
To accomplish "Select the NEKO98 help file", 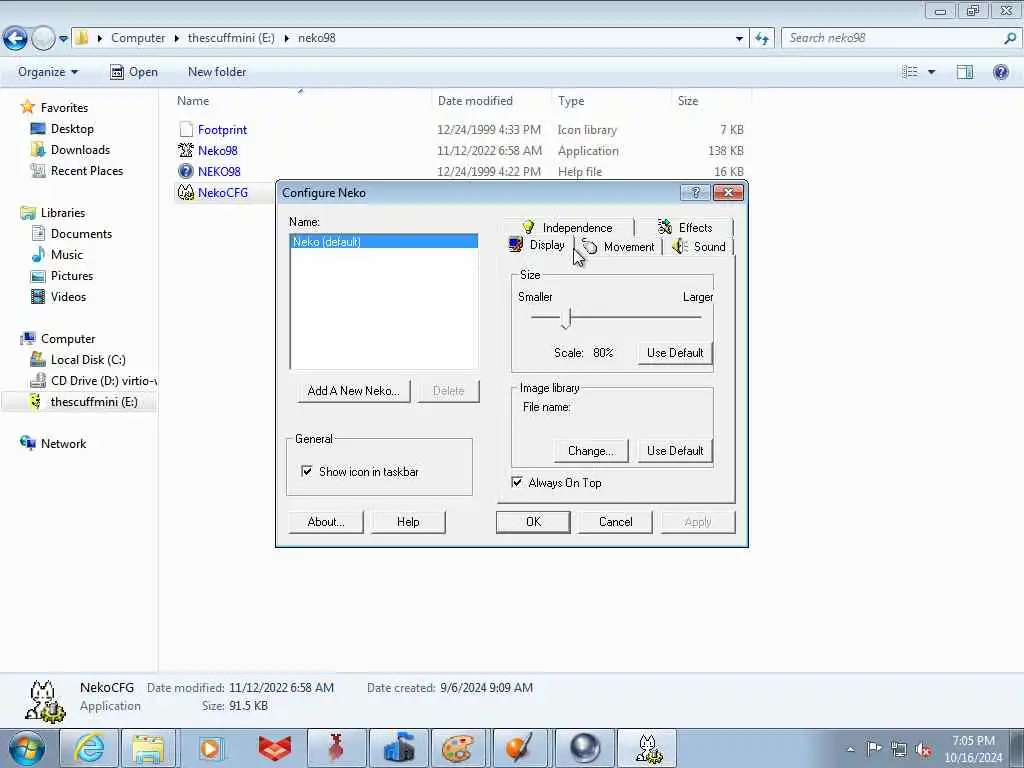I will [x=219, y=171].
